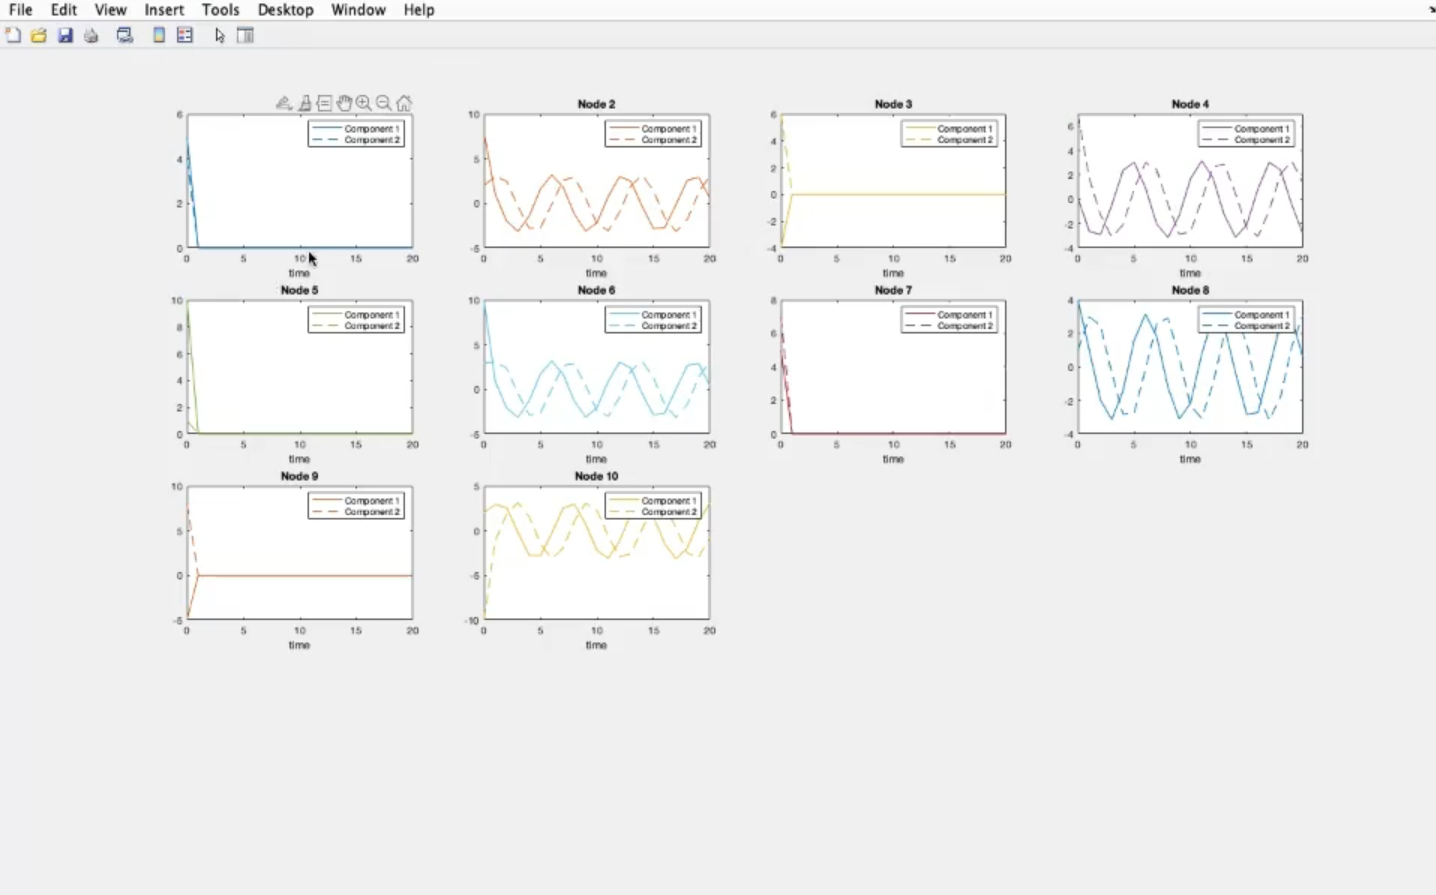Open the Property Inspector from the toolbar
The height and width of the screenshot is (895, 1436).
click(245, 36)
